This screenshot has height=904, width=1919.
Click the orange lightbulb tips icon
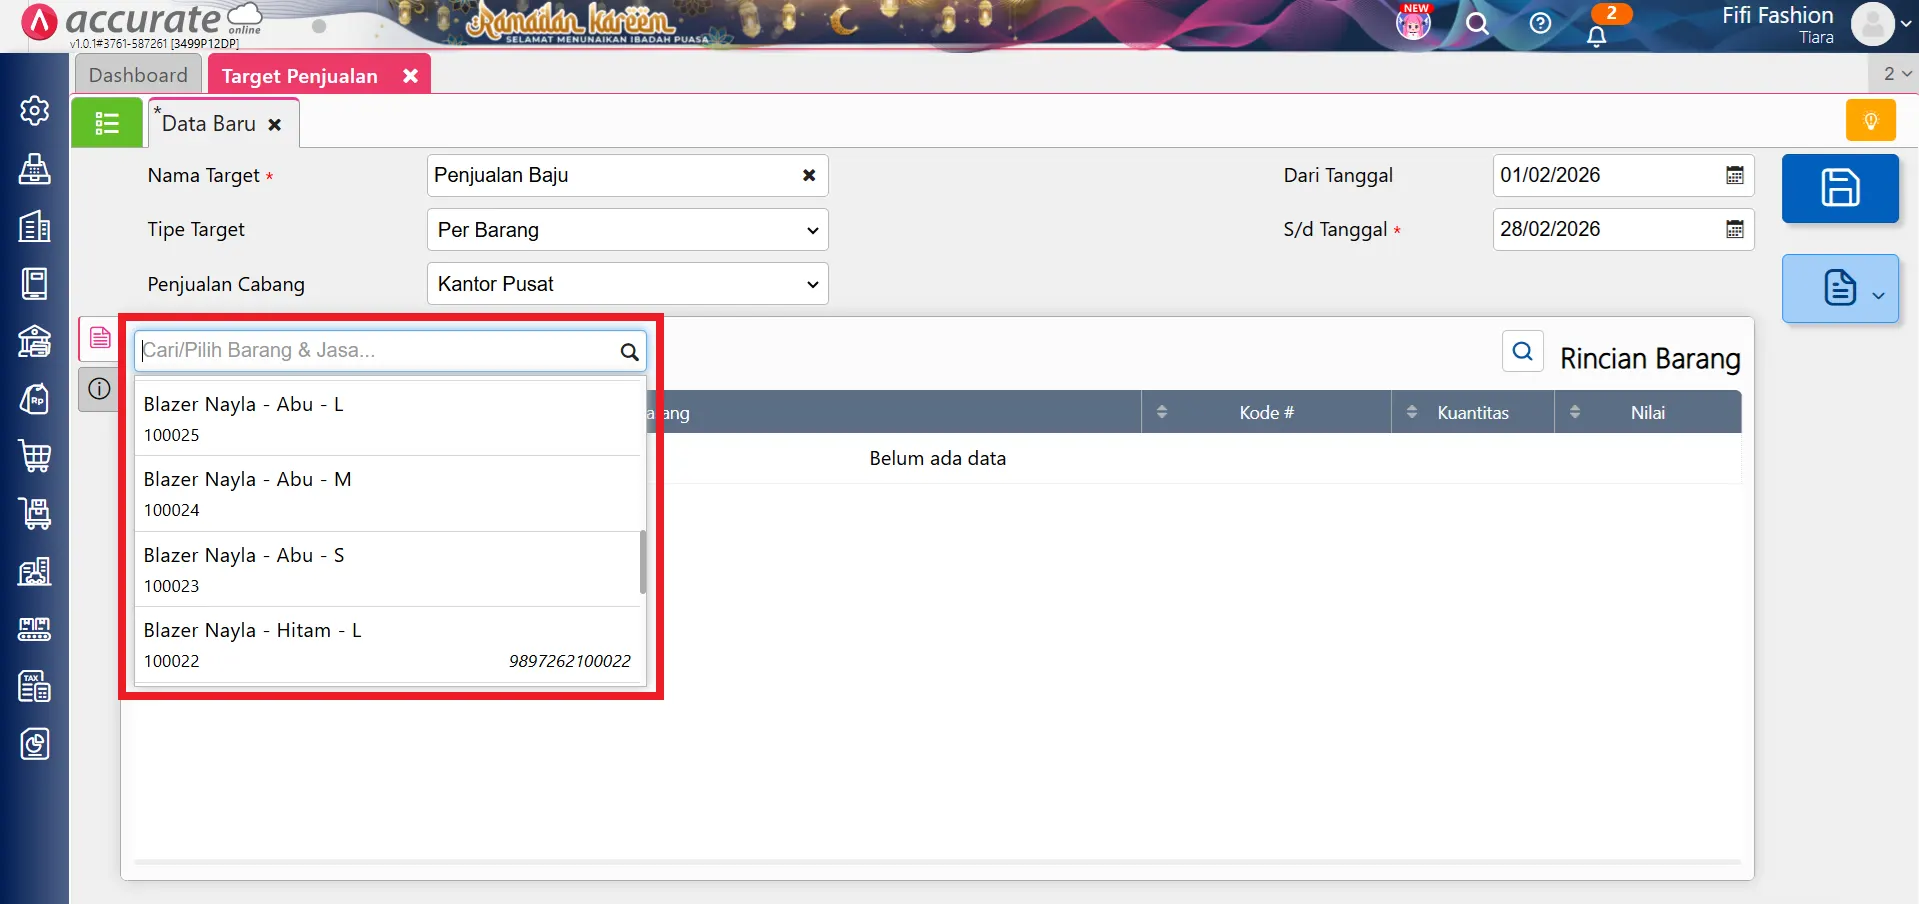(x=1870, y=121)
